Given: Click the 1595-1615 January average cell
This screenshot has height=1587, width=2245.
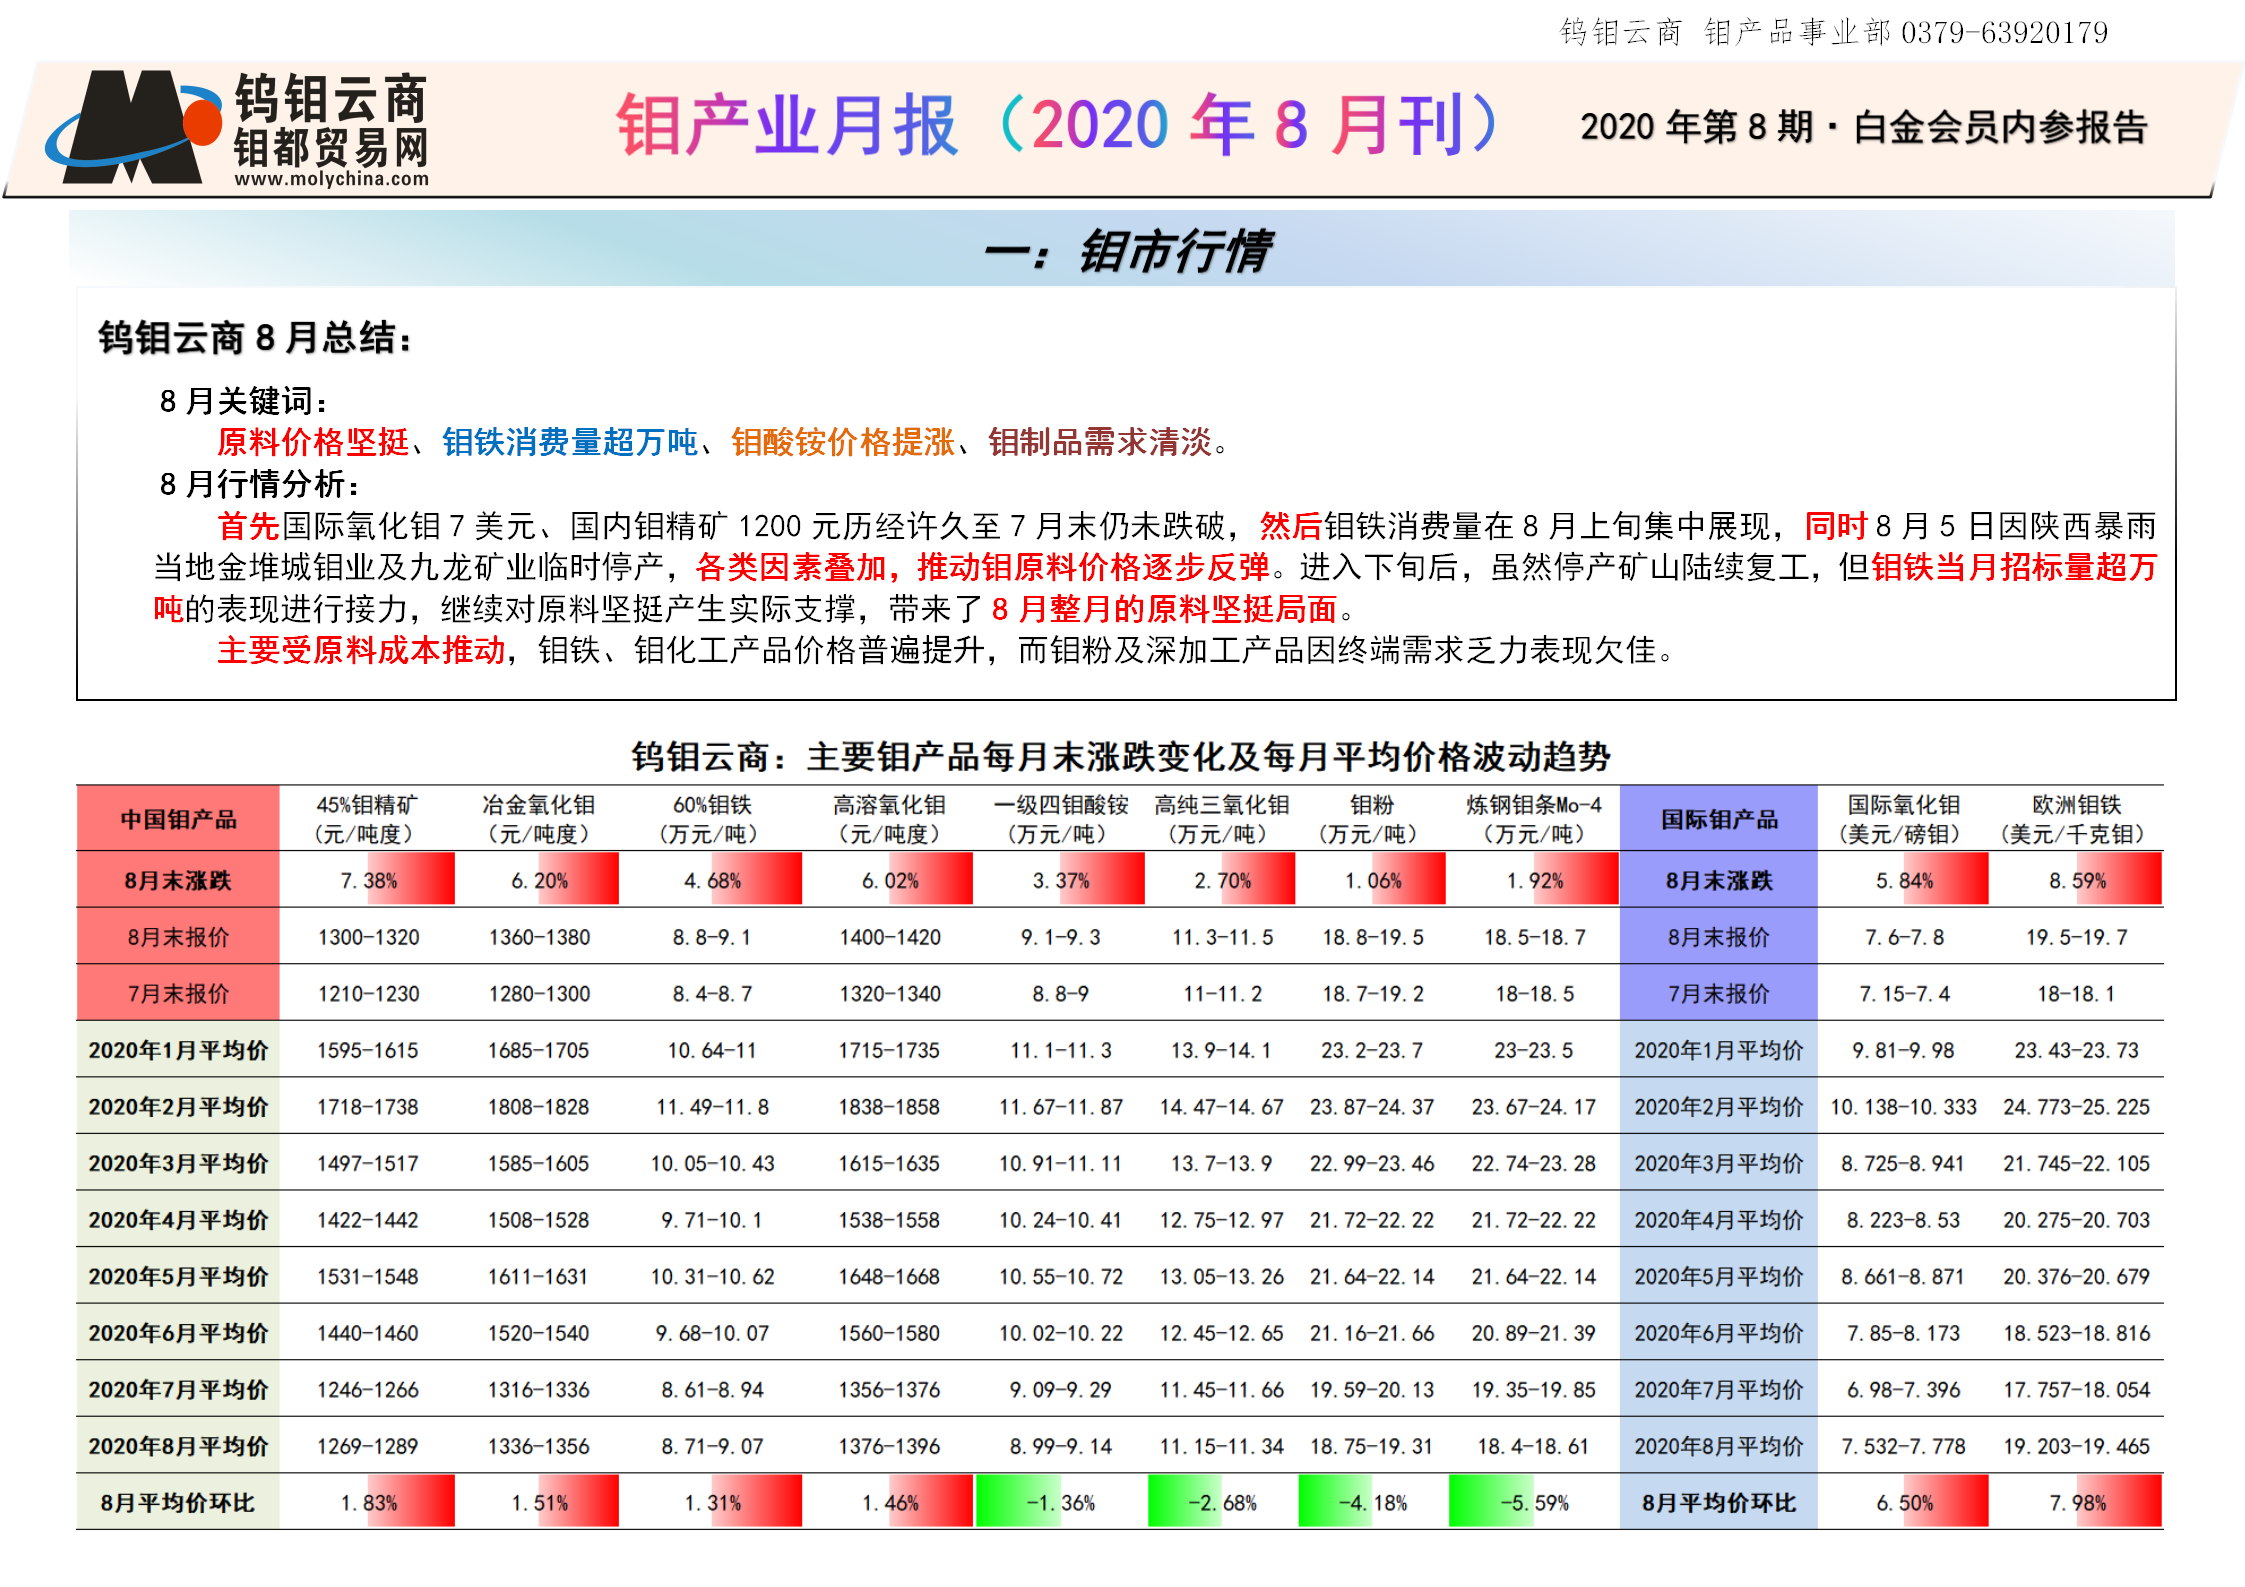Looking at the screenshot, I should (368, 1050).
